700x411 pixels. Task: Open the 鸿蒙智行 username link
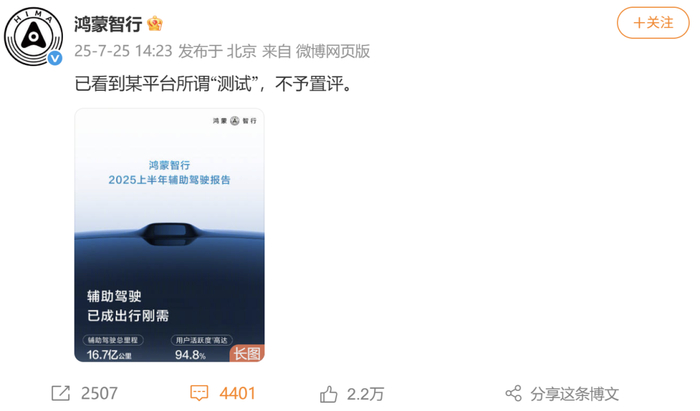(108, 24)
